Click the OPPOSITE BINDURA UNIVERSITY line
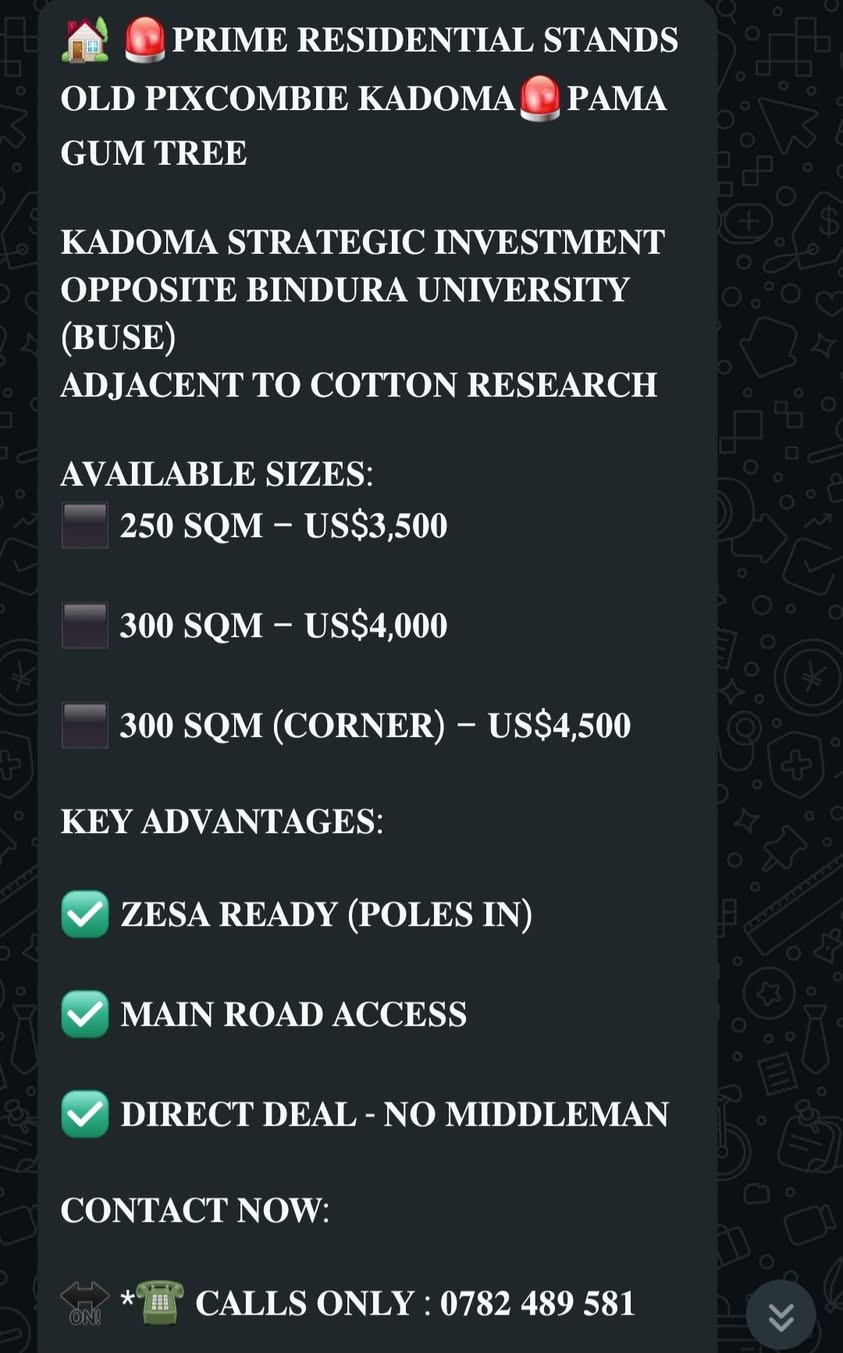The image size is (843, 1353). [345, 290]
